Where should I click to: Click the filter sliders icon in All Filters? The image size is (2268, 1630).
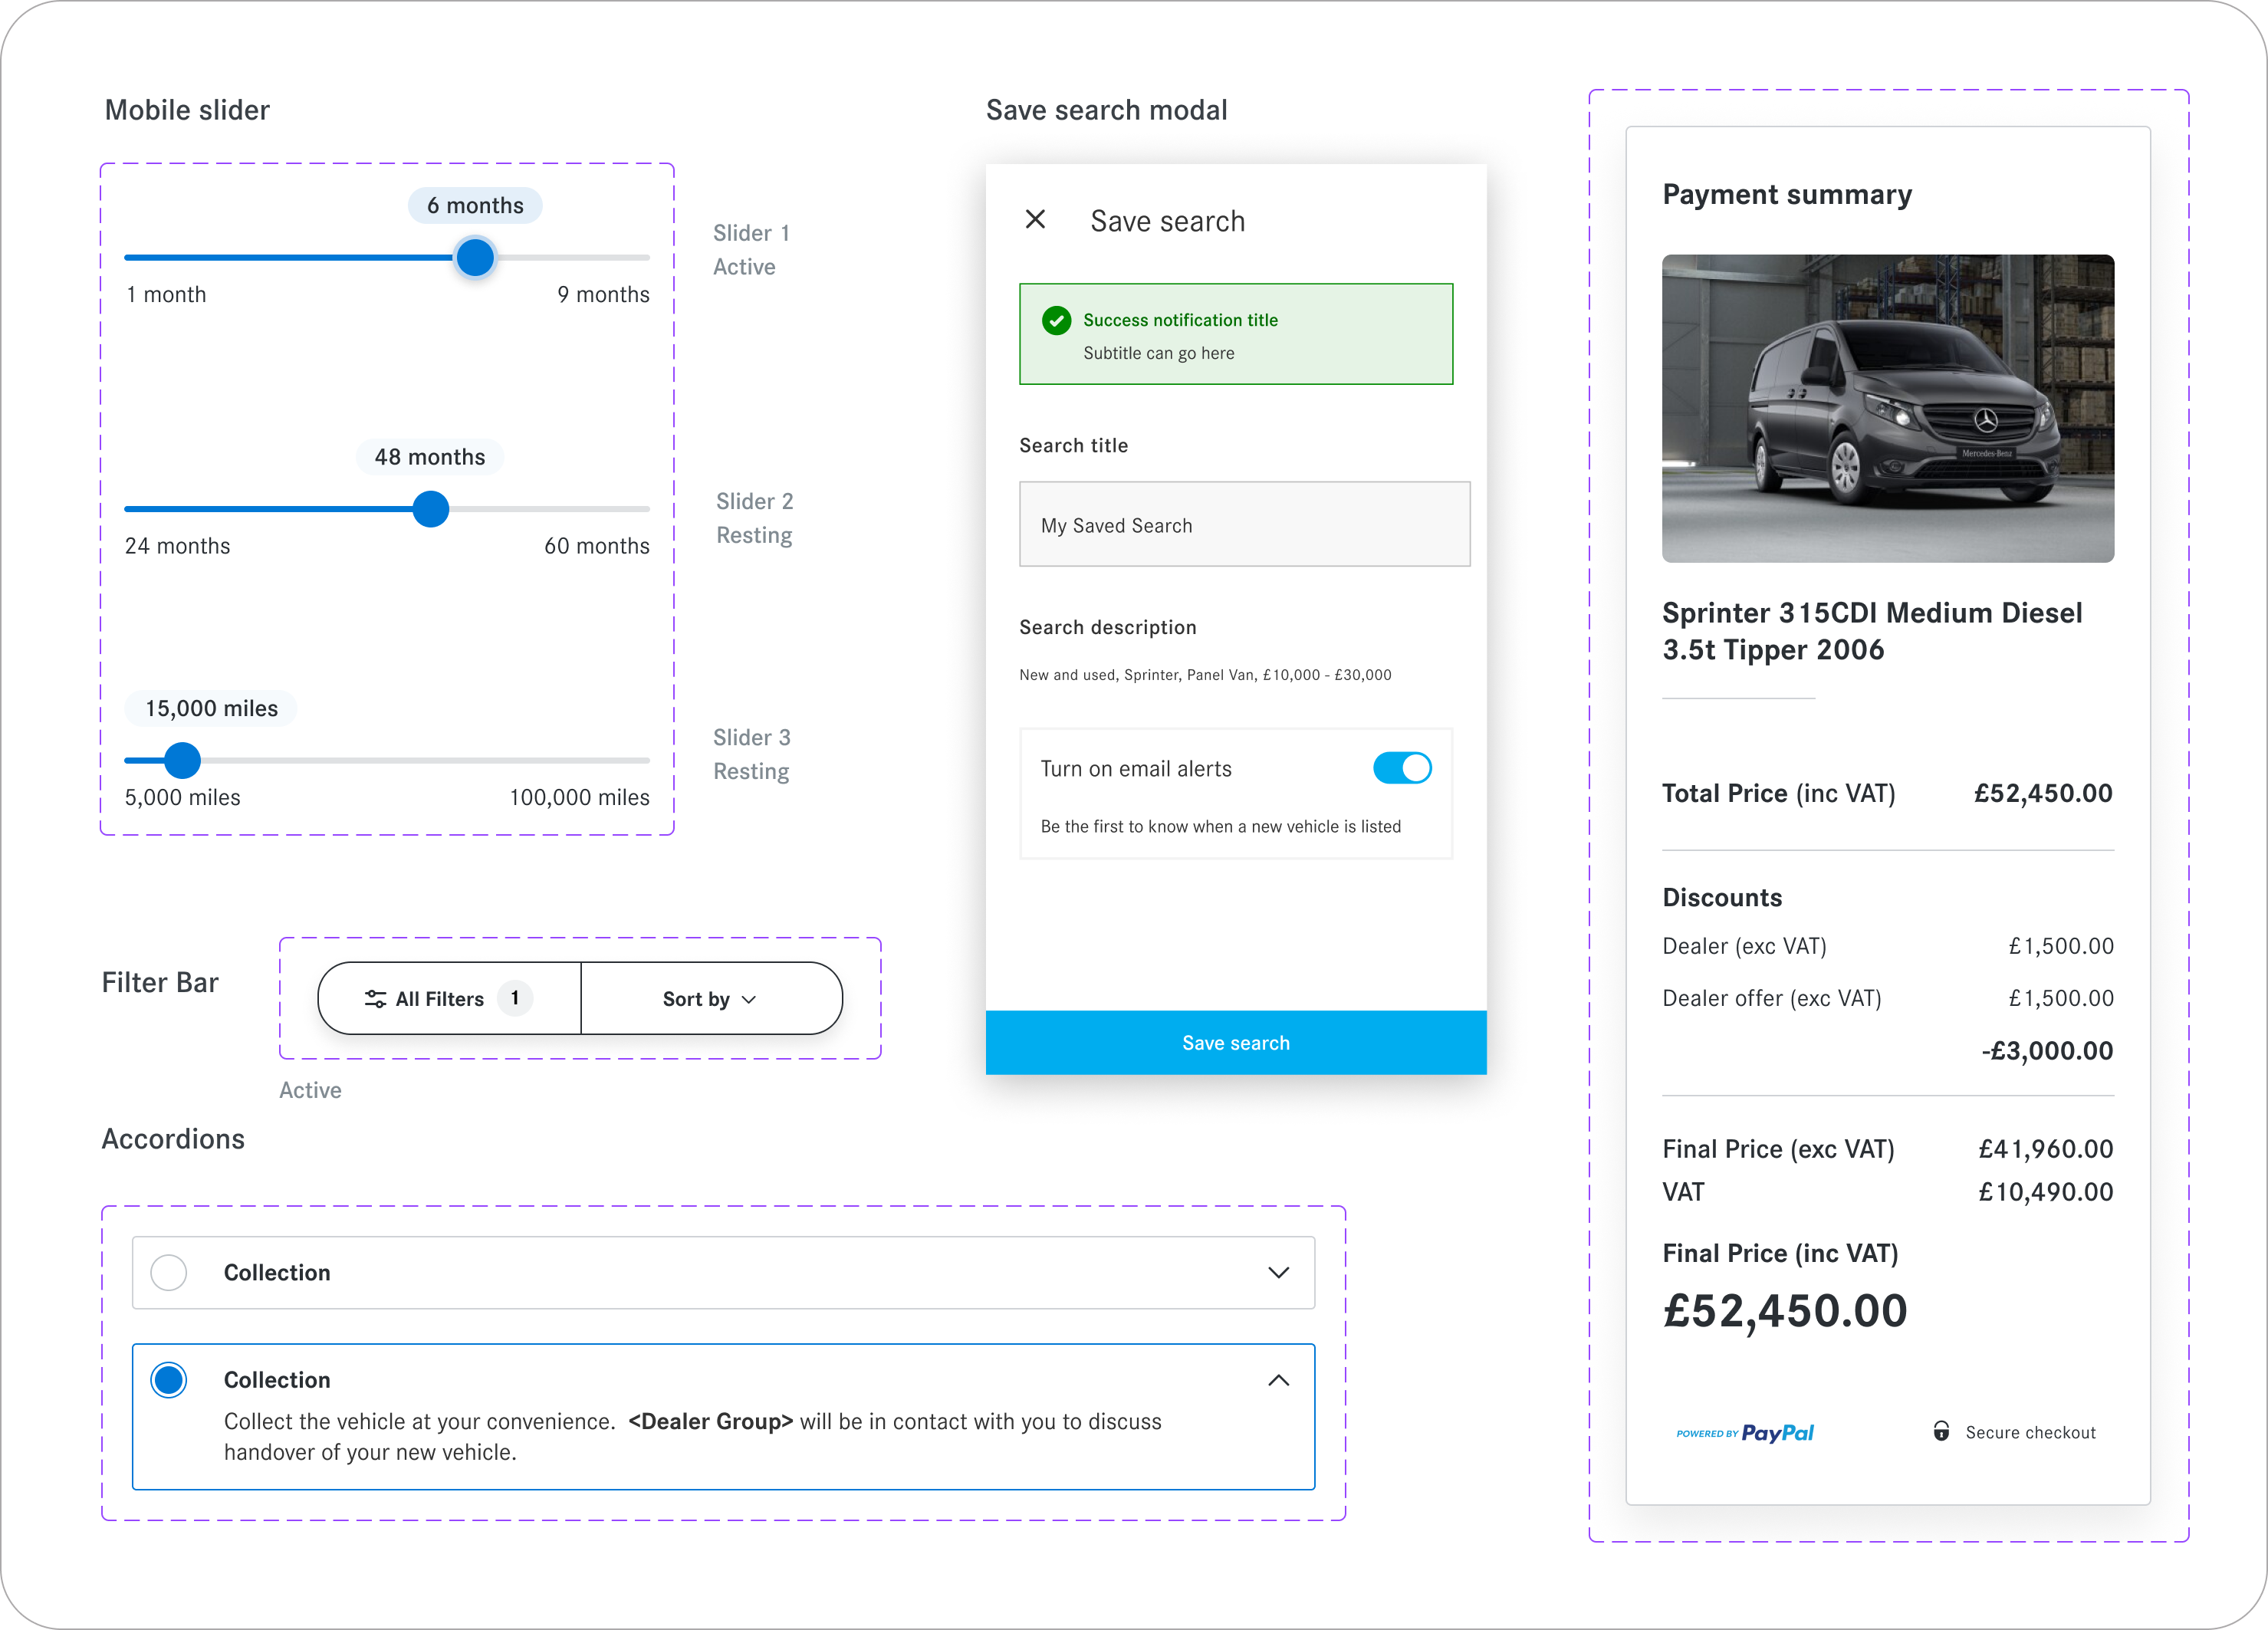375,998
